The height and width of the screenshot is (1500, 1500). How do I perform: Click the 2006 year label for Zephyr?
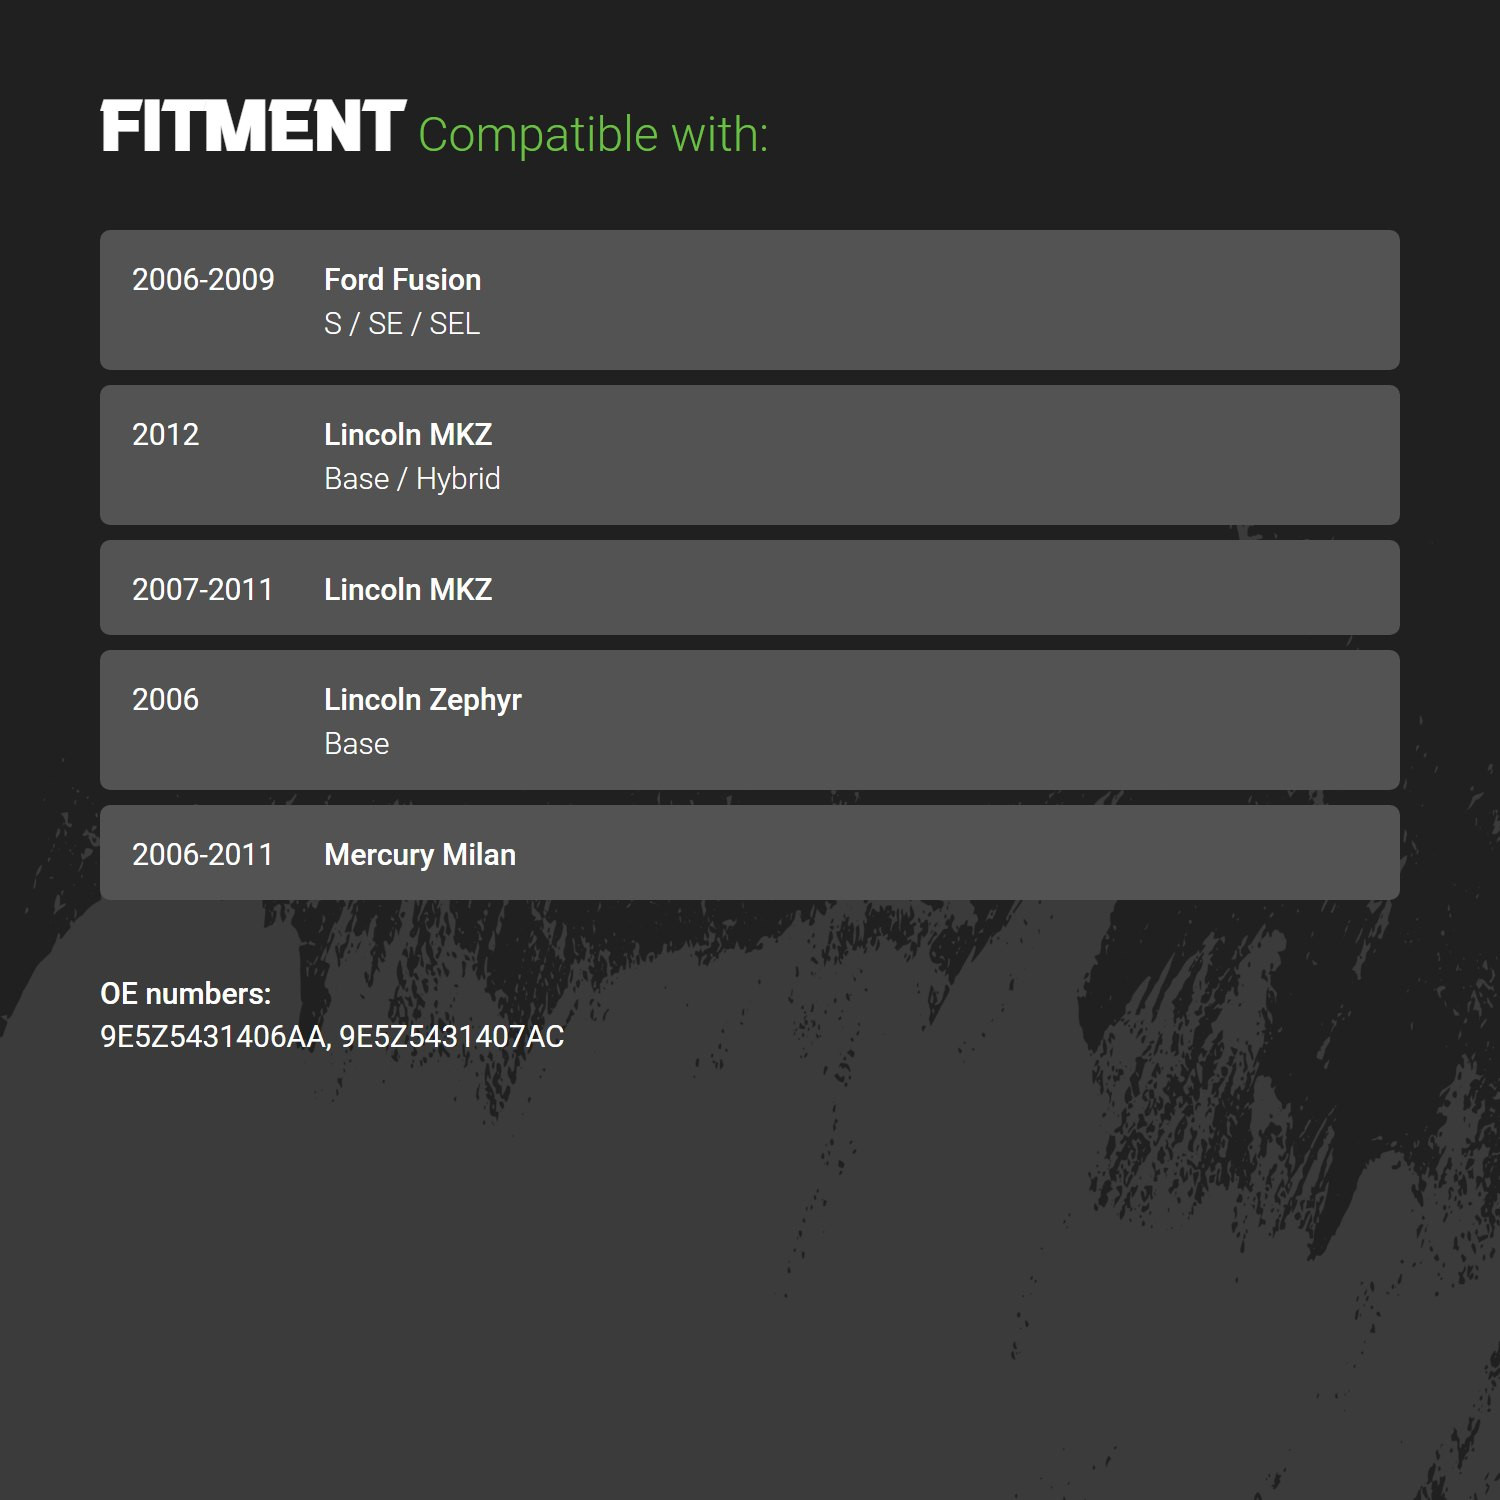point(166,700)
